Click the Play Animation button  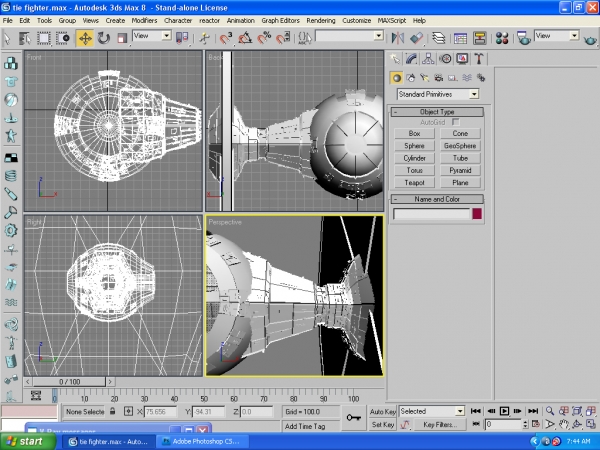point(504,411)
